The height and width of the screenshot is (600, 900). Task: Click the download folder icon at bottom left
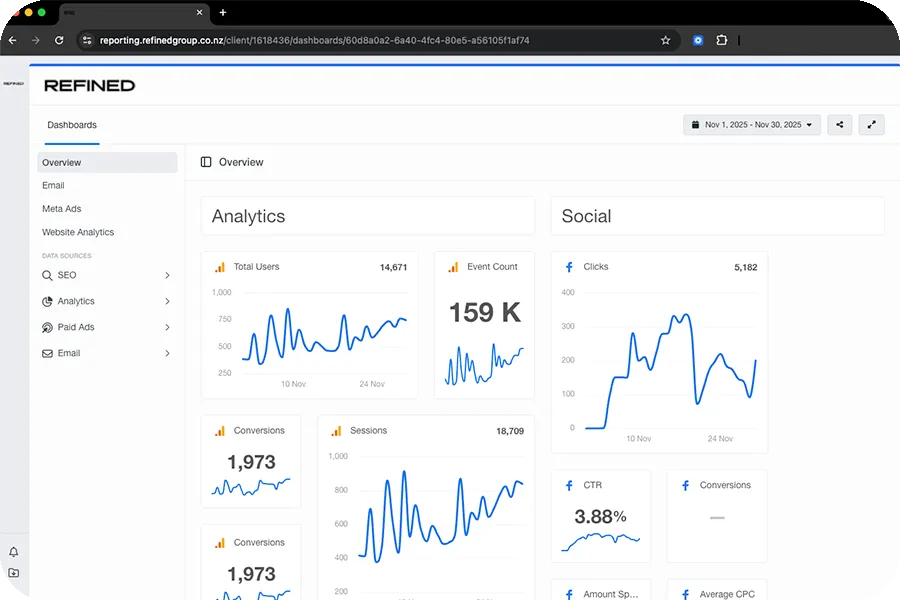pos(14,573)
